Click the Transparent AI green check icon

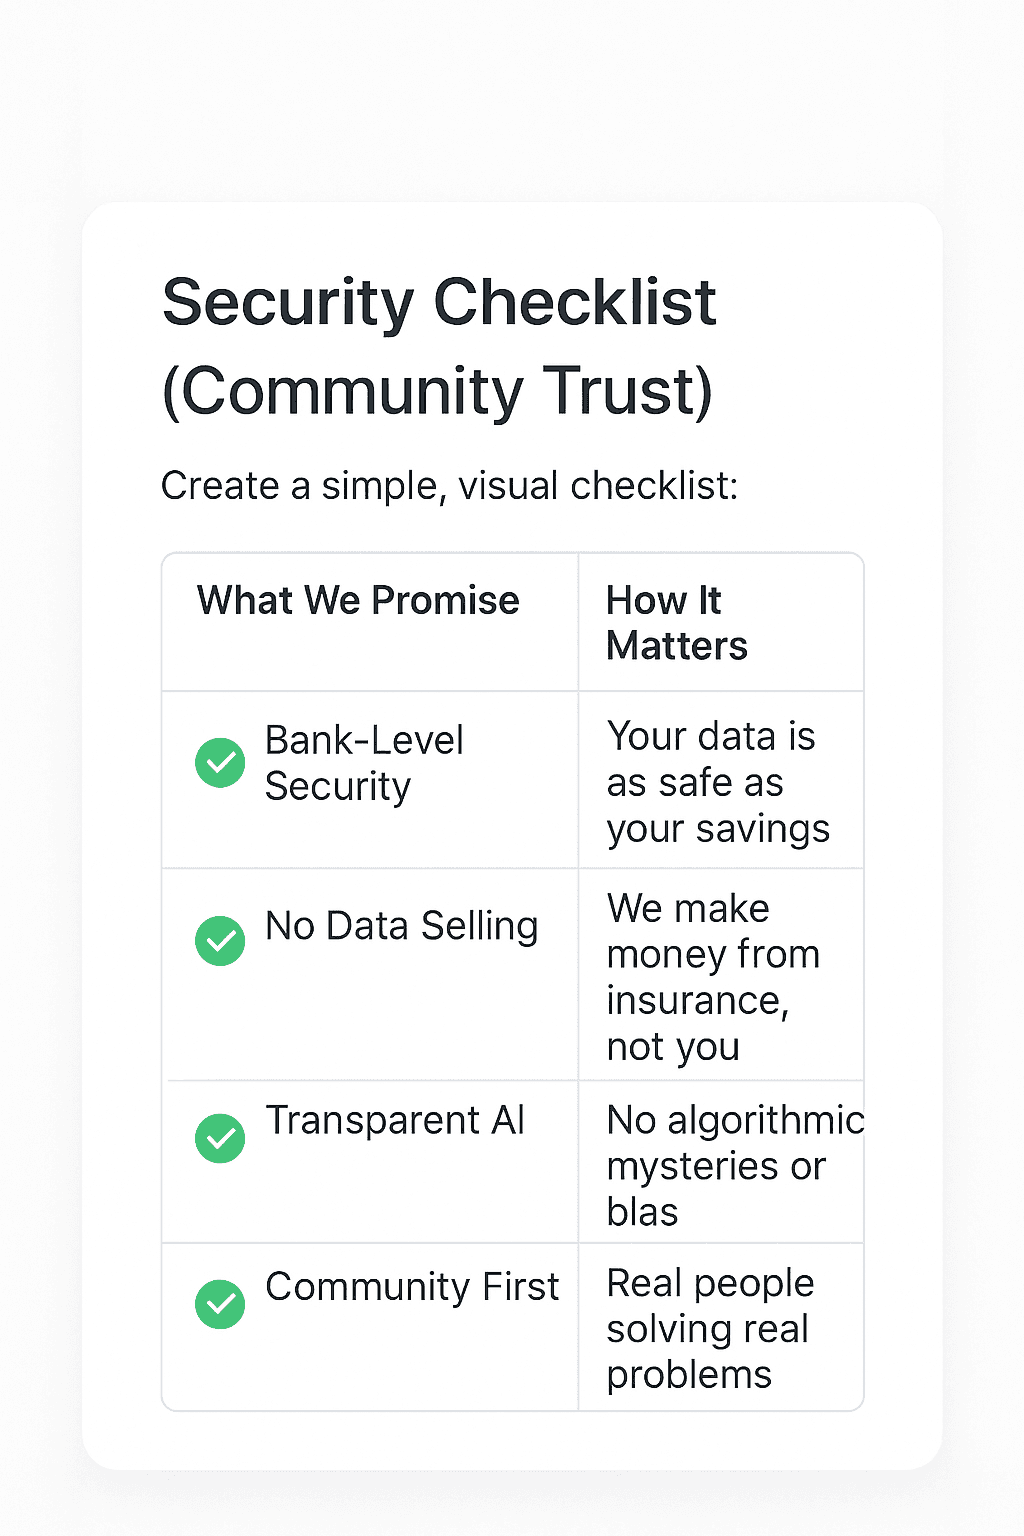[x=220, y=1138]
